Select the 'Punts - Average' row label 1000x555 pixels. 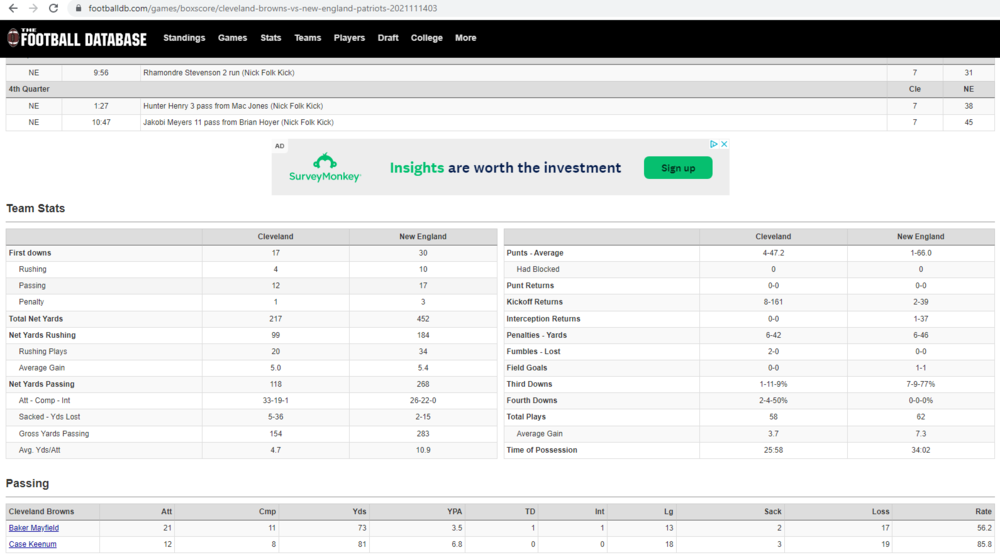535,253
